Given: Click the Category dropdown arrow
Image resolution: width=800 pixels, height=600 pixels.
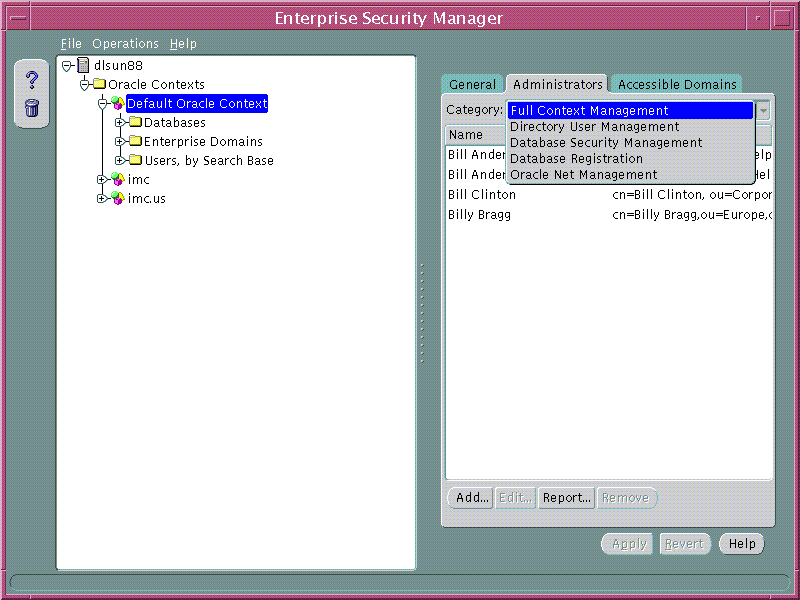Looking at the screenshot, I should click(763, 110).
